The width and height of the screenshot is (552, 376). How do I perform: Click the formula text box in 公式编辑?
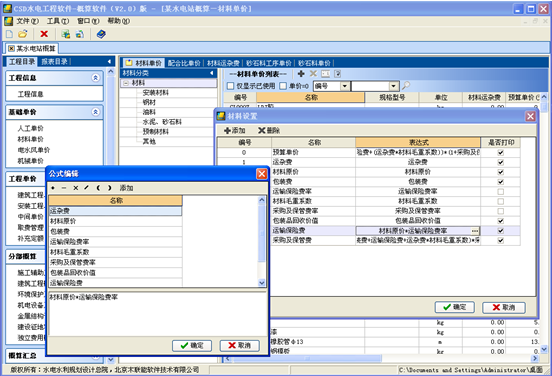point(157,313)
